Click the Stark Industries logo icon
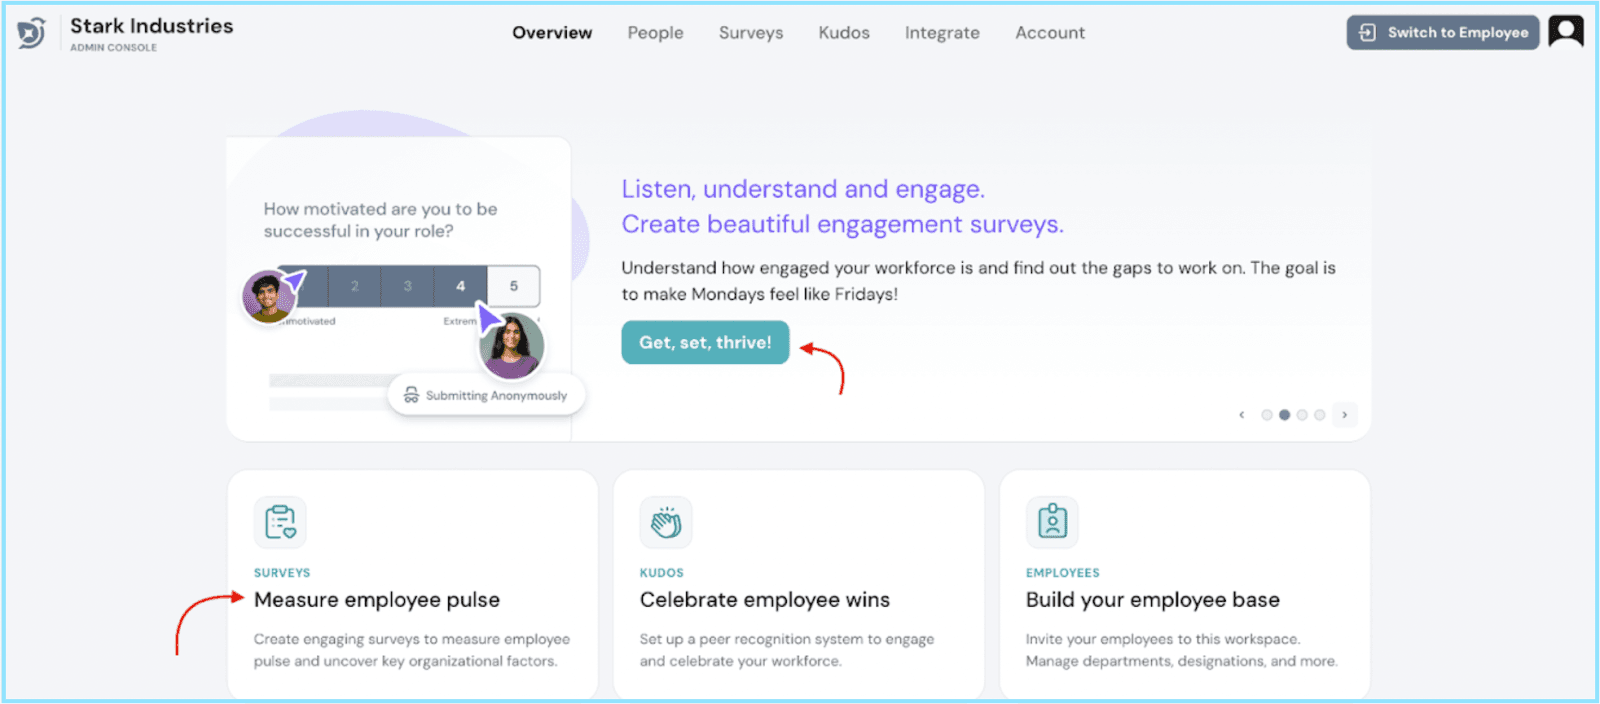The image size is (1600, 704). [31, 33]
